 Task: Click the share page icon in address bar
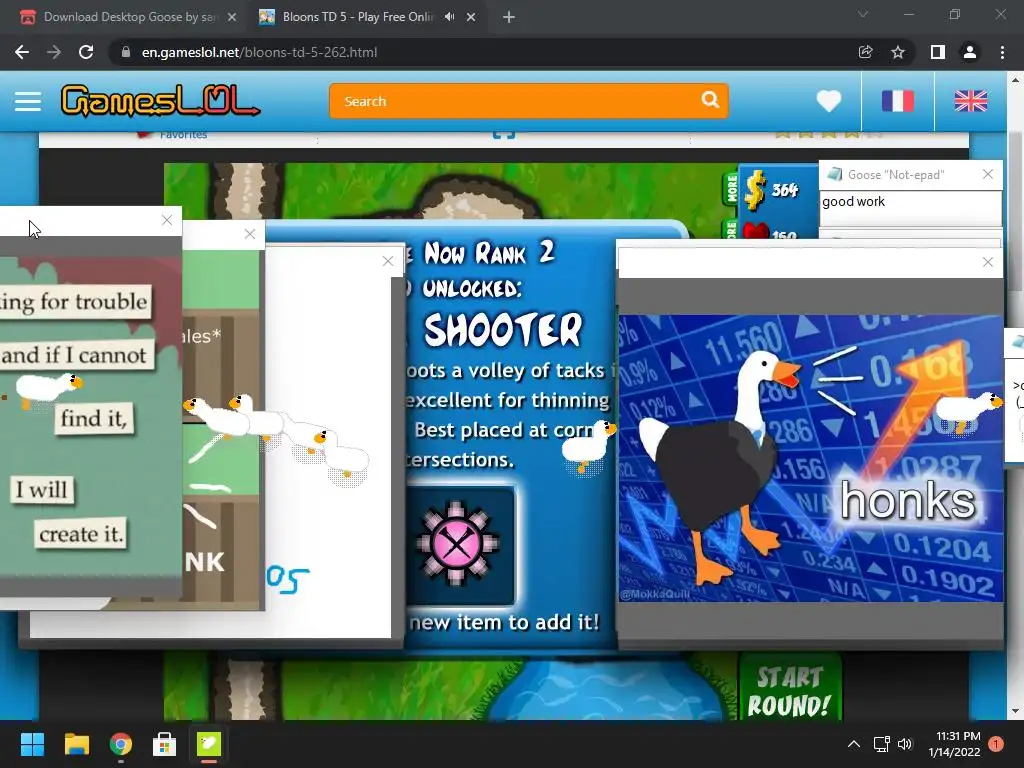point(865,52)
